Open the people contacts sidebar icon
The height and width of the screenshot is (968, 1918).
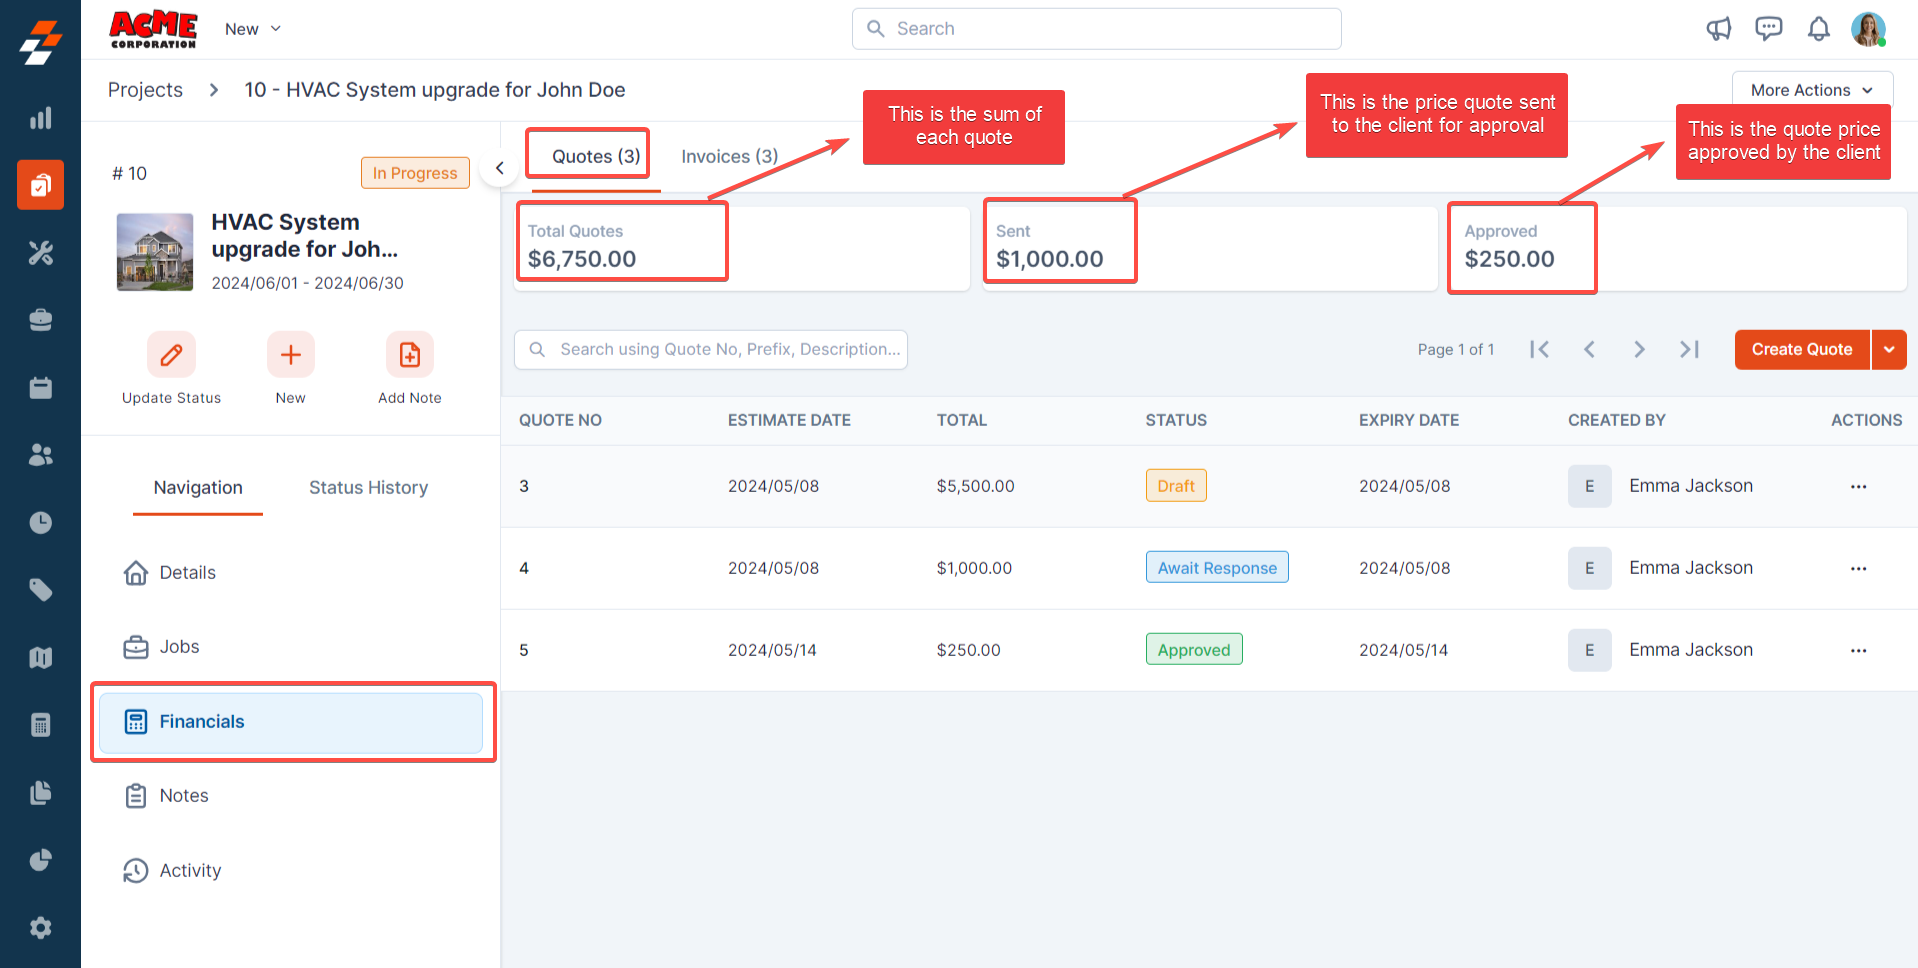coord(40,455)
